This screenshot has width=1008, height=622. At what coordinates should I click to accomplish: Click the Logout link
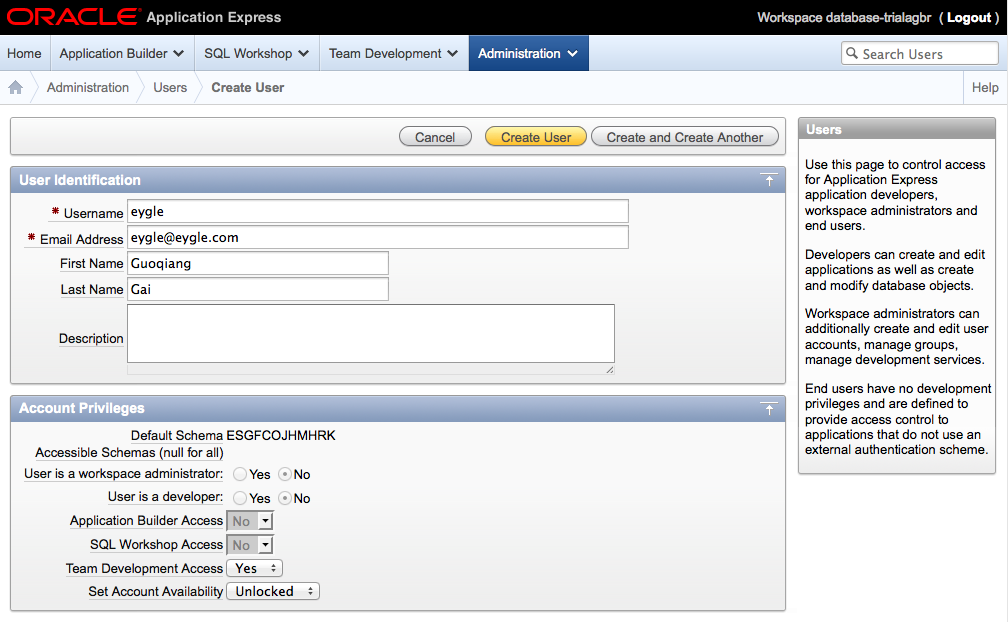(x=969, y=18)
